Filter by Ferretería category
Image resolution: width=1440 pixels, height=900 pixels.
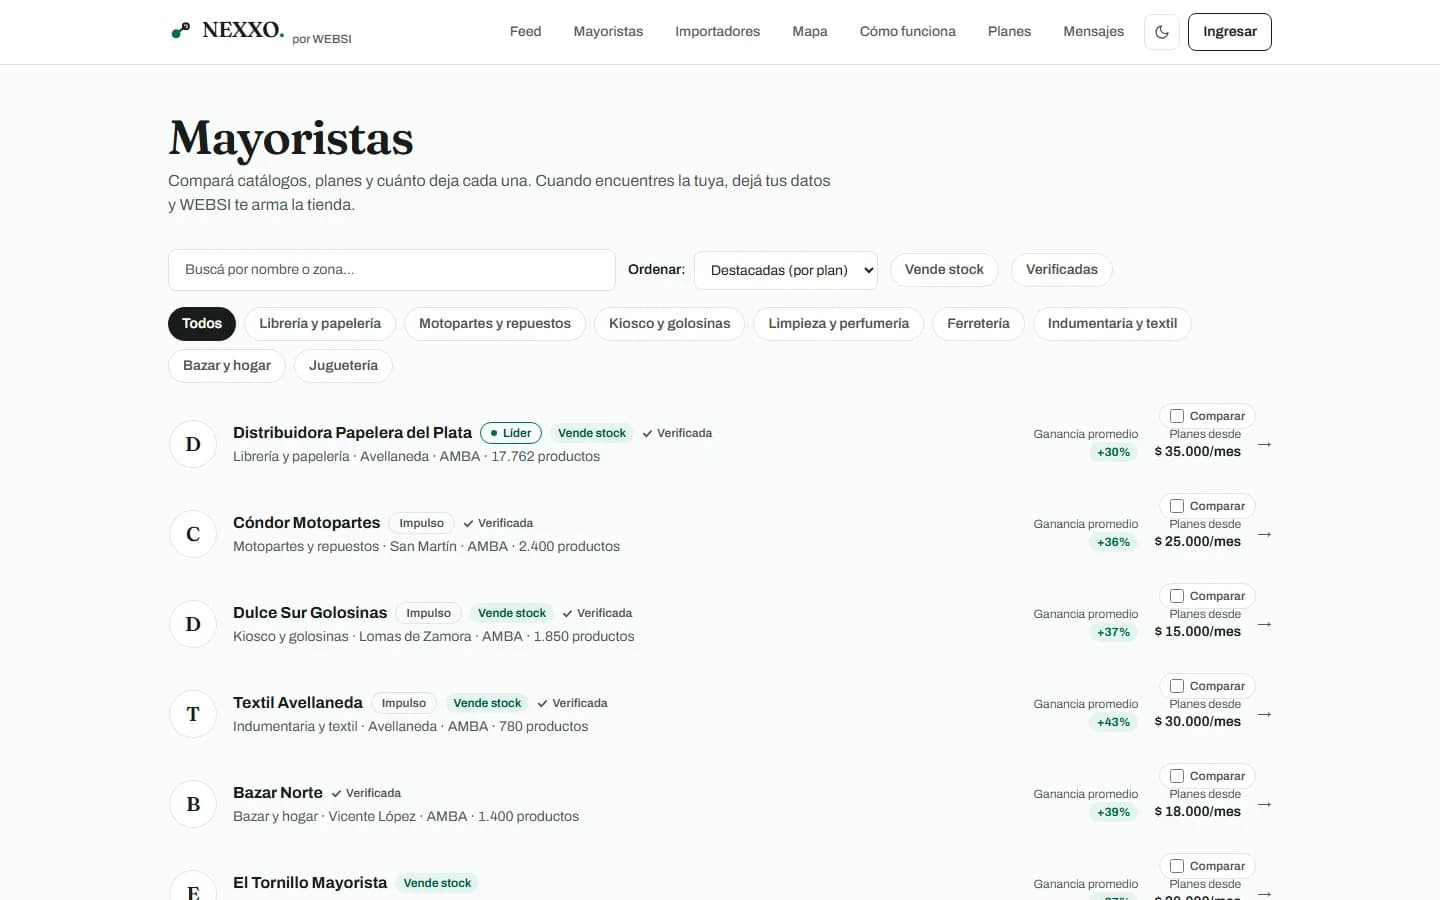978,324
